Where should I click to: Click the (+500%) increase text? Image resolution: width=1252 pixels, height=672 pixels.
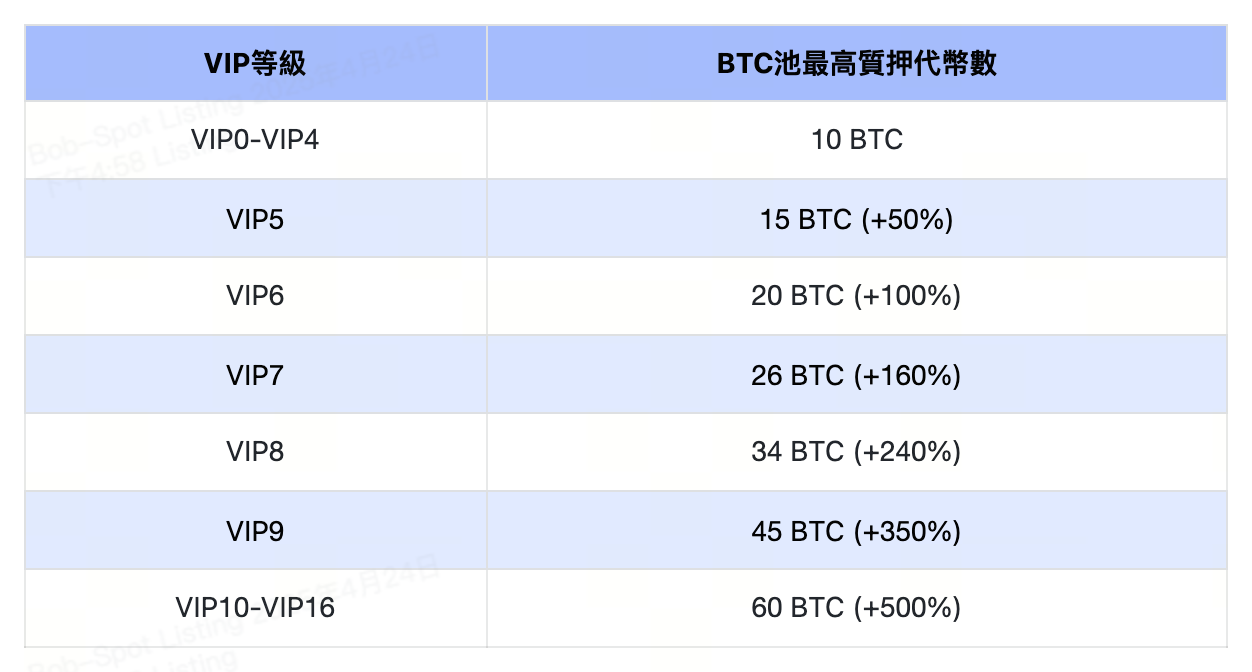[x=907, y=608]
